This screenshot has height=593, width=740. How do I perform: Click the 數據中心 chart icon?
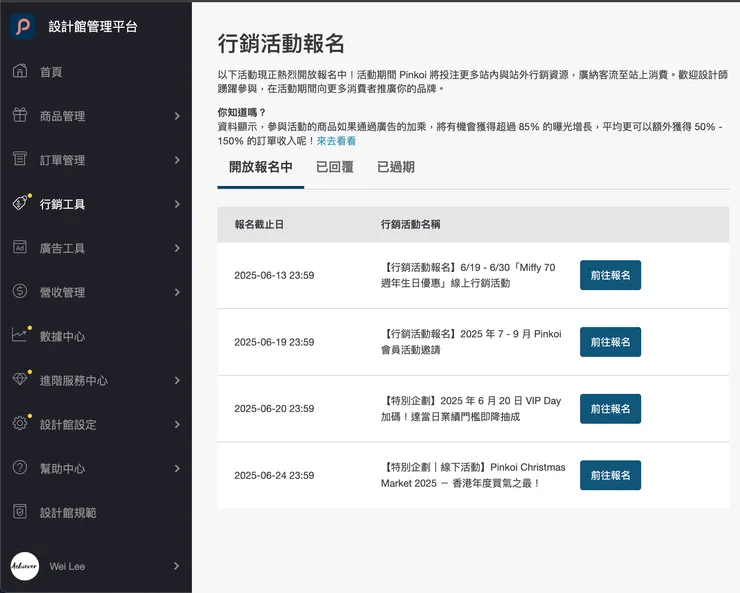[x=20, y=335]
